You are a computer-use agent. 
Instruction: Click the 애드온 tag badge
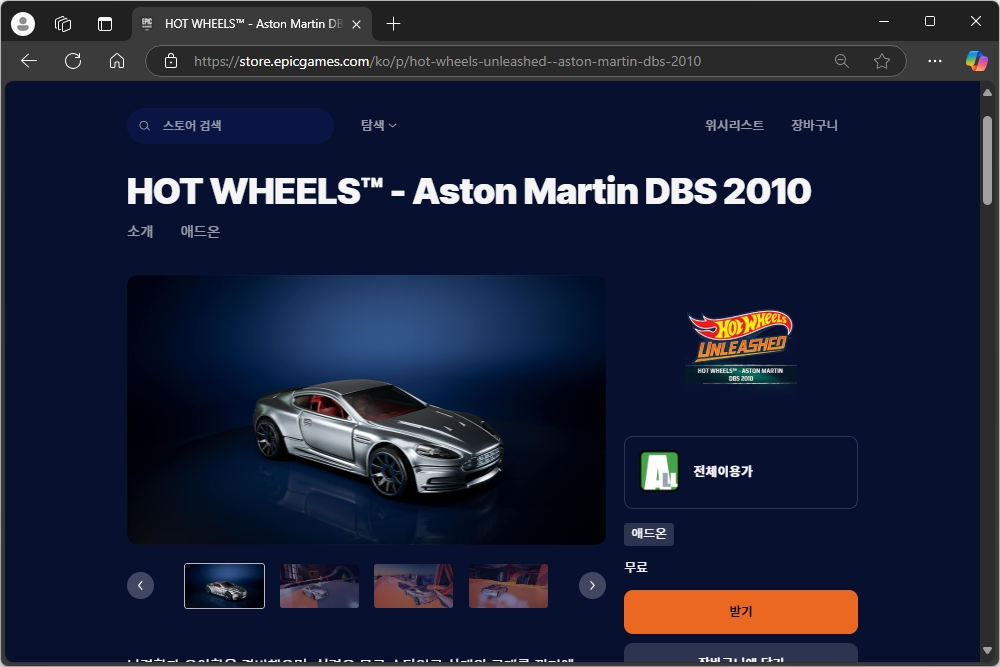649,534
